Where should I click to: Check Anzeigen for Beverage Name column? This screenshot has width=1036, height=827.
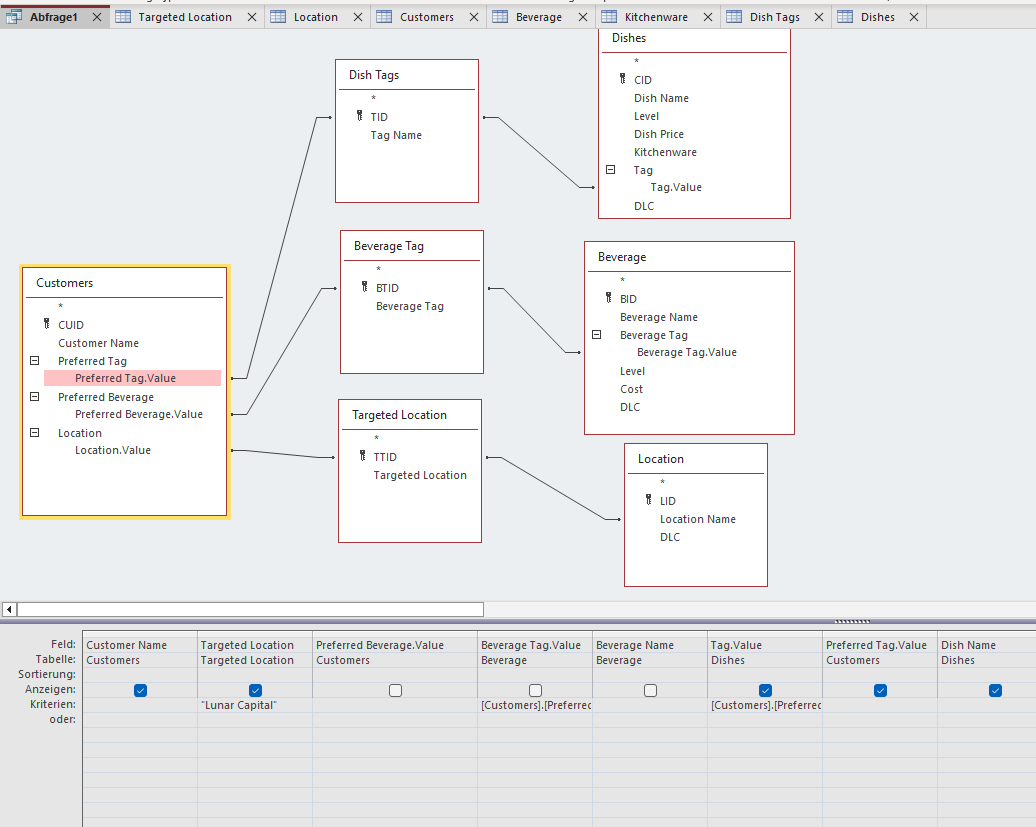650,690
